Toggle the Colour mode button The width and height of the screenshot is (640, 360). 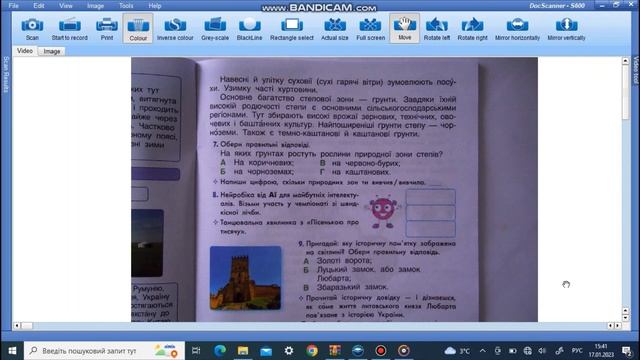138,28
